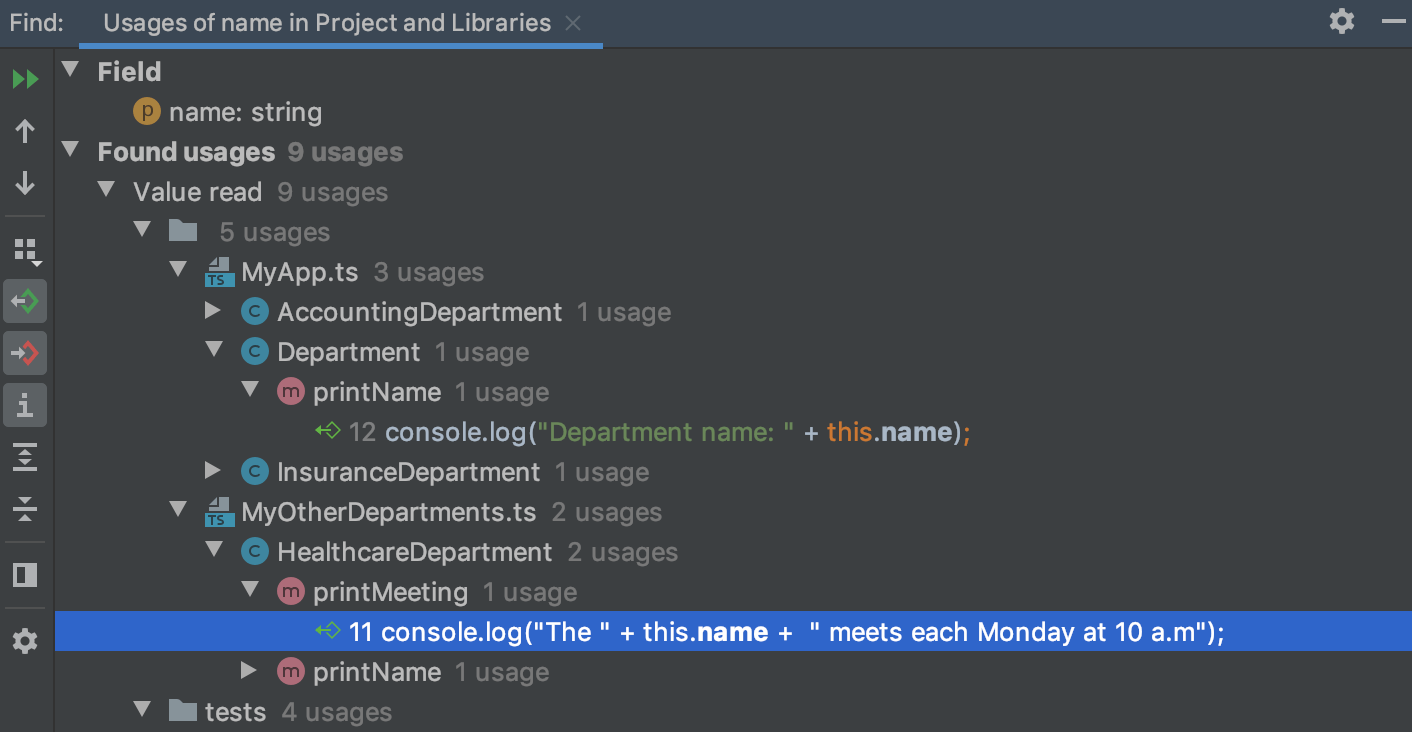Click read-access arrow icon on line 12 usage

click(328, 431)
